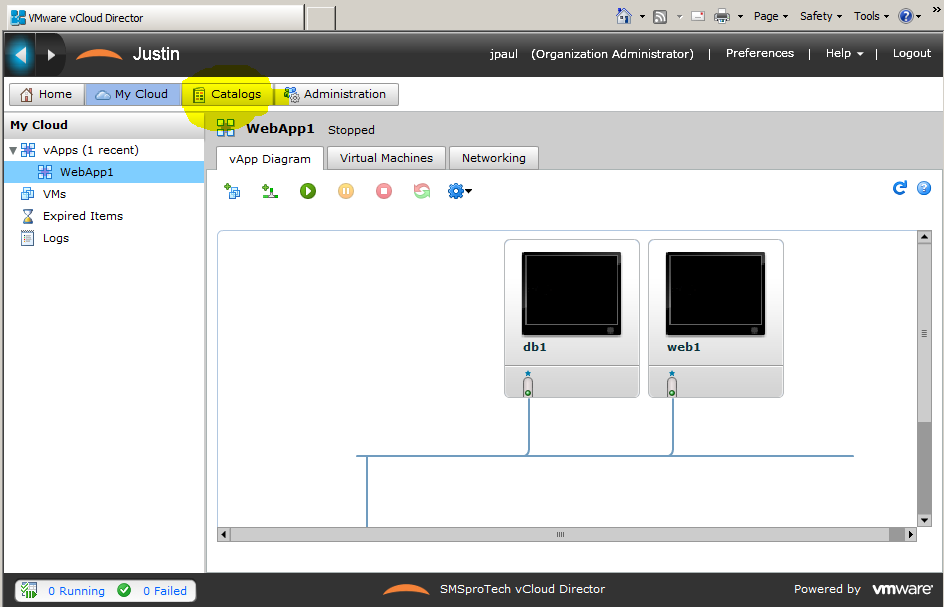Screen dimensions: 944x607
Task: Open the blue help question mark icon
Action: pos(924,188)
